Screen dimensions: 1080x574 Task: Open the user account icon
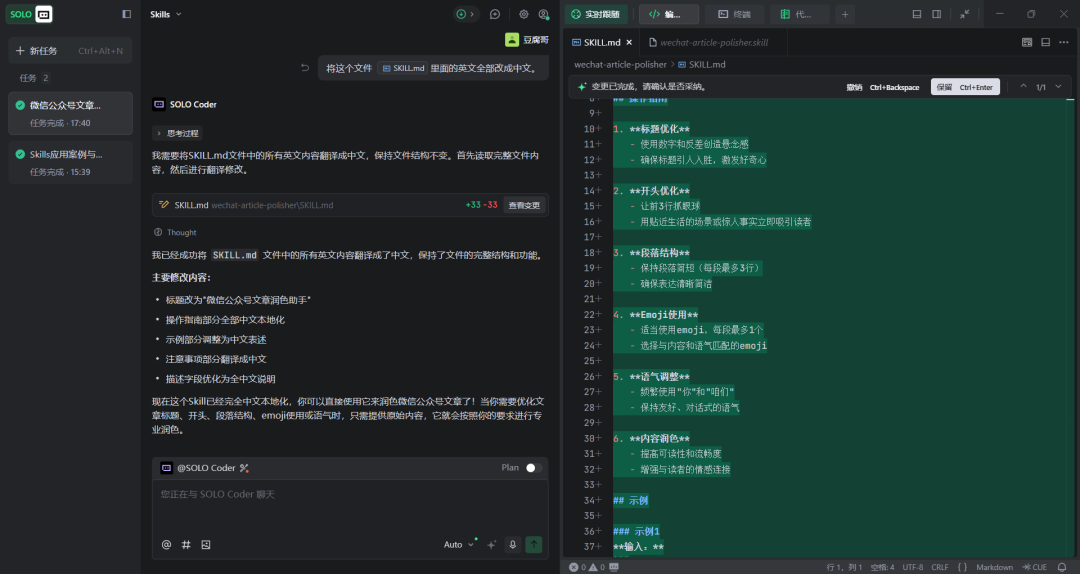[x=543, y=14]
